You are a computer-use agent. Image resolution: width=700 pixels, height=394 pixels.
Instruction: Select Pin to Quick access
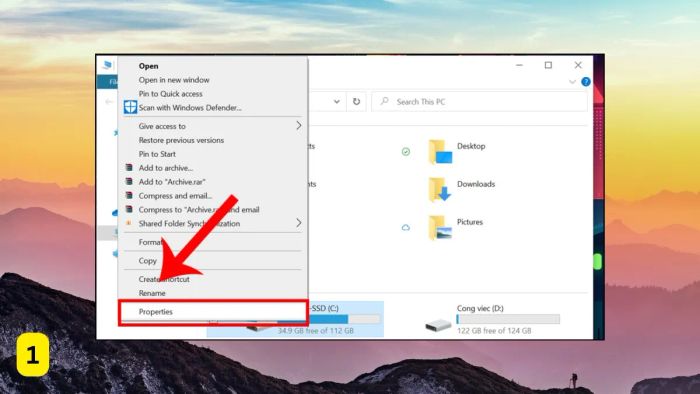pyautogui.click(x=171, y=94)
